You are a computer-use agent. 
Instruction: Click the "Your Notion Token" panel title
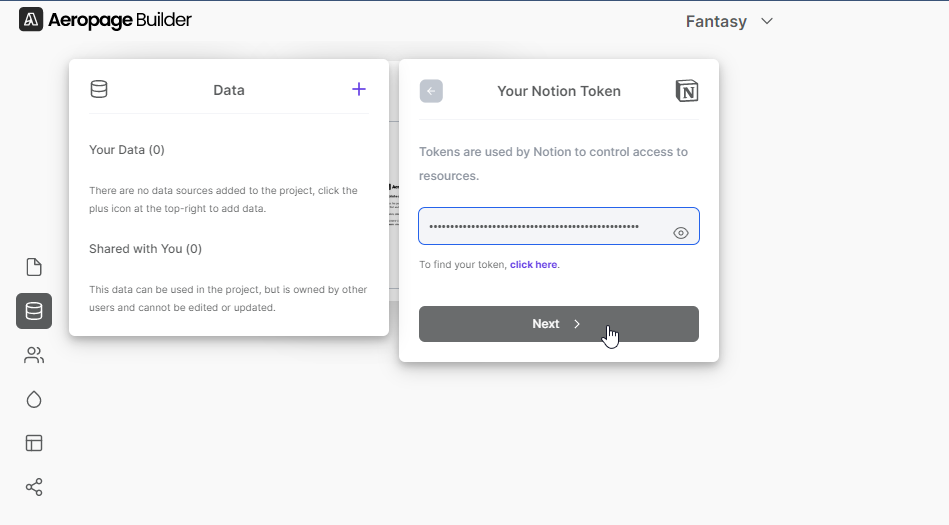pos(559,91)
